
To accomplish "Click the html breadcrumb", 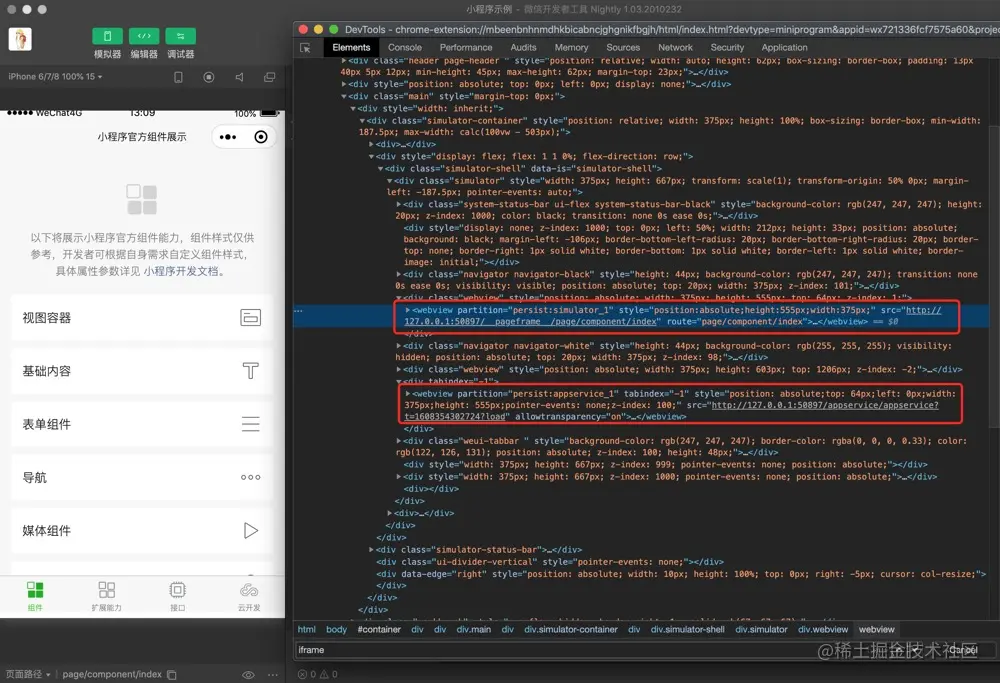I will coord(306,629).
